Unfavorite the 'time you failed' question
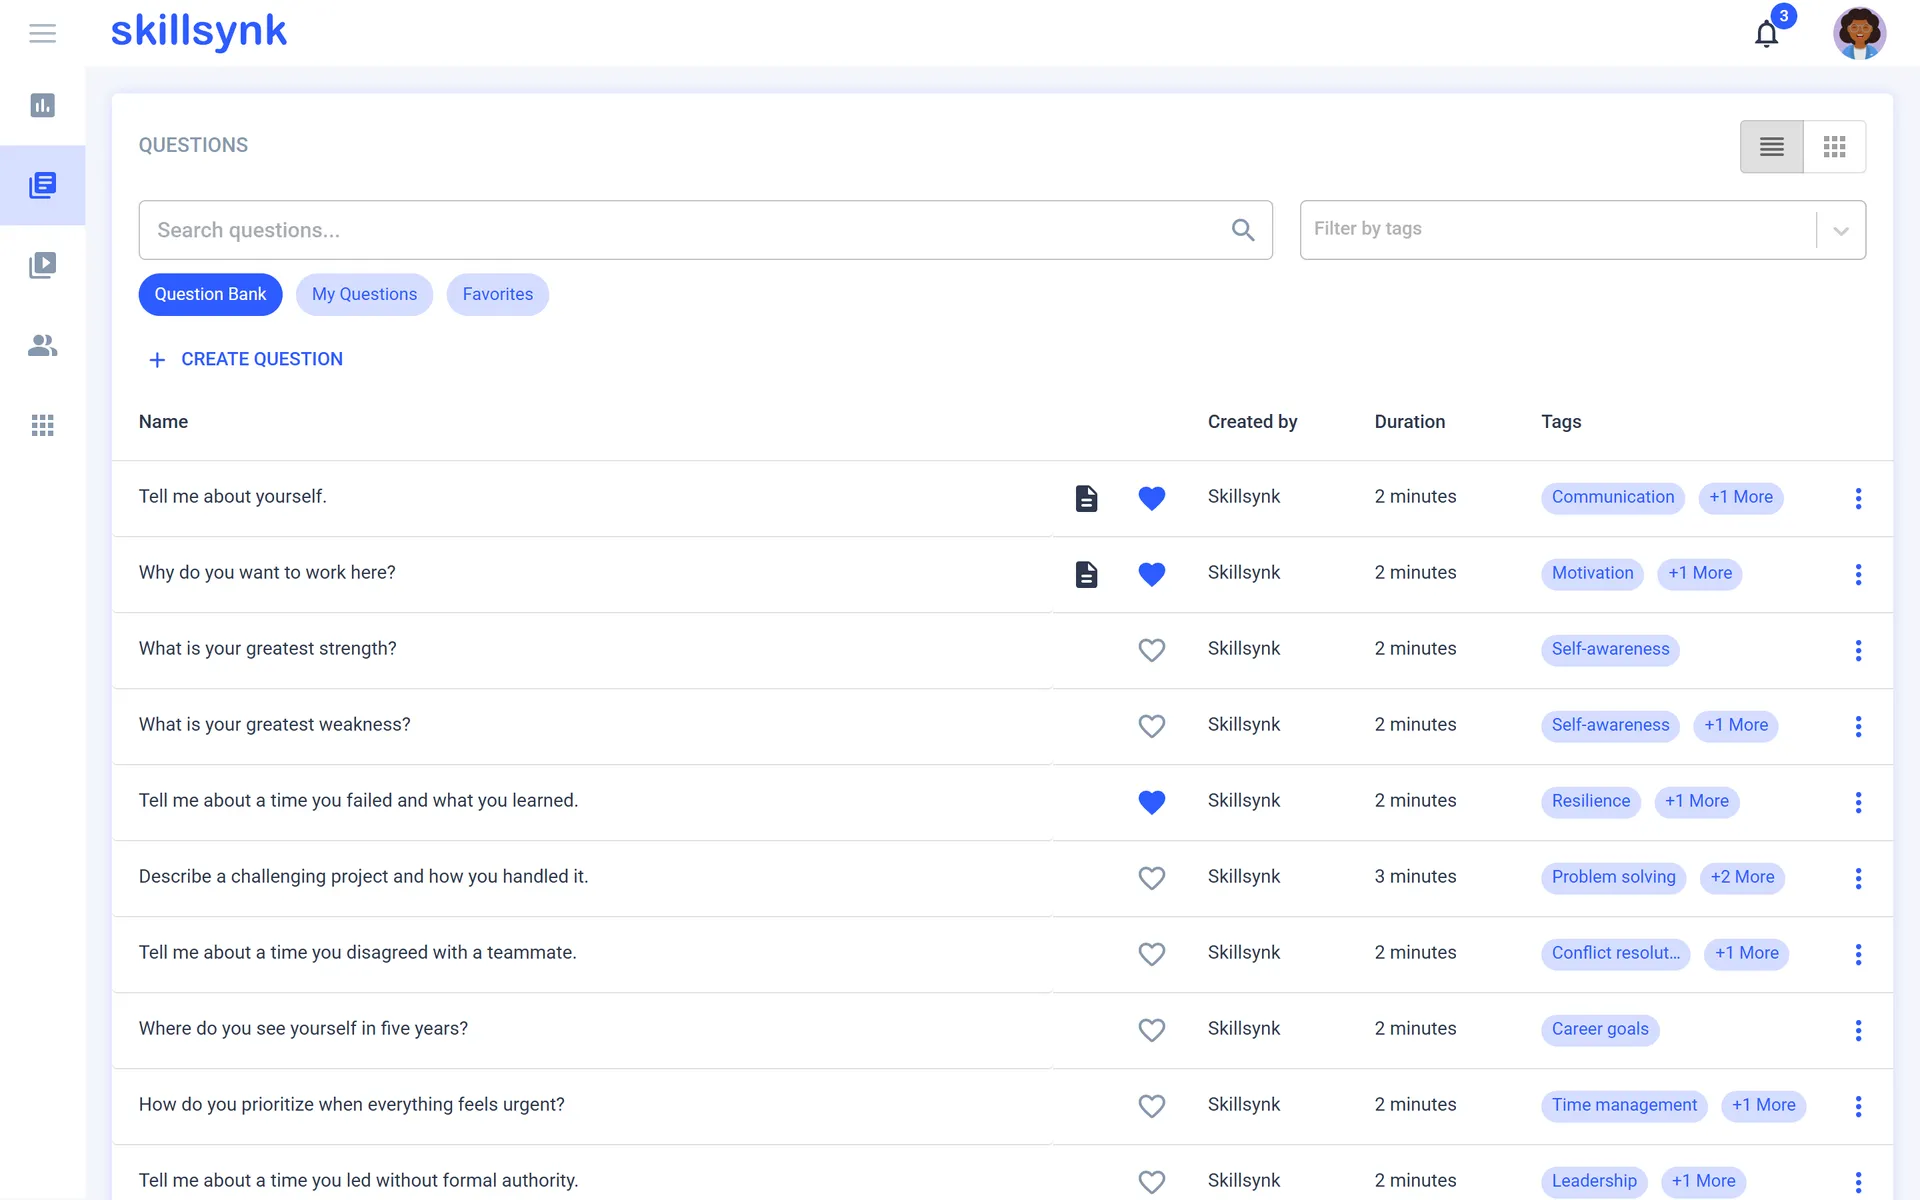 [x=1152, y=802]
